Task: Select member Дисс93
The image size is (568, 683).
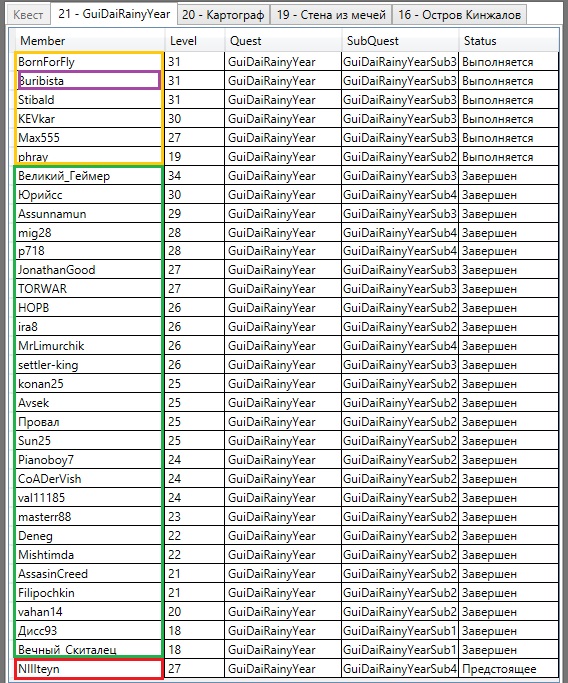Action: click(x=89, y=631)
